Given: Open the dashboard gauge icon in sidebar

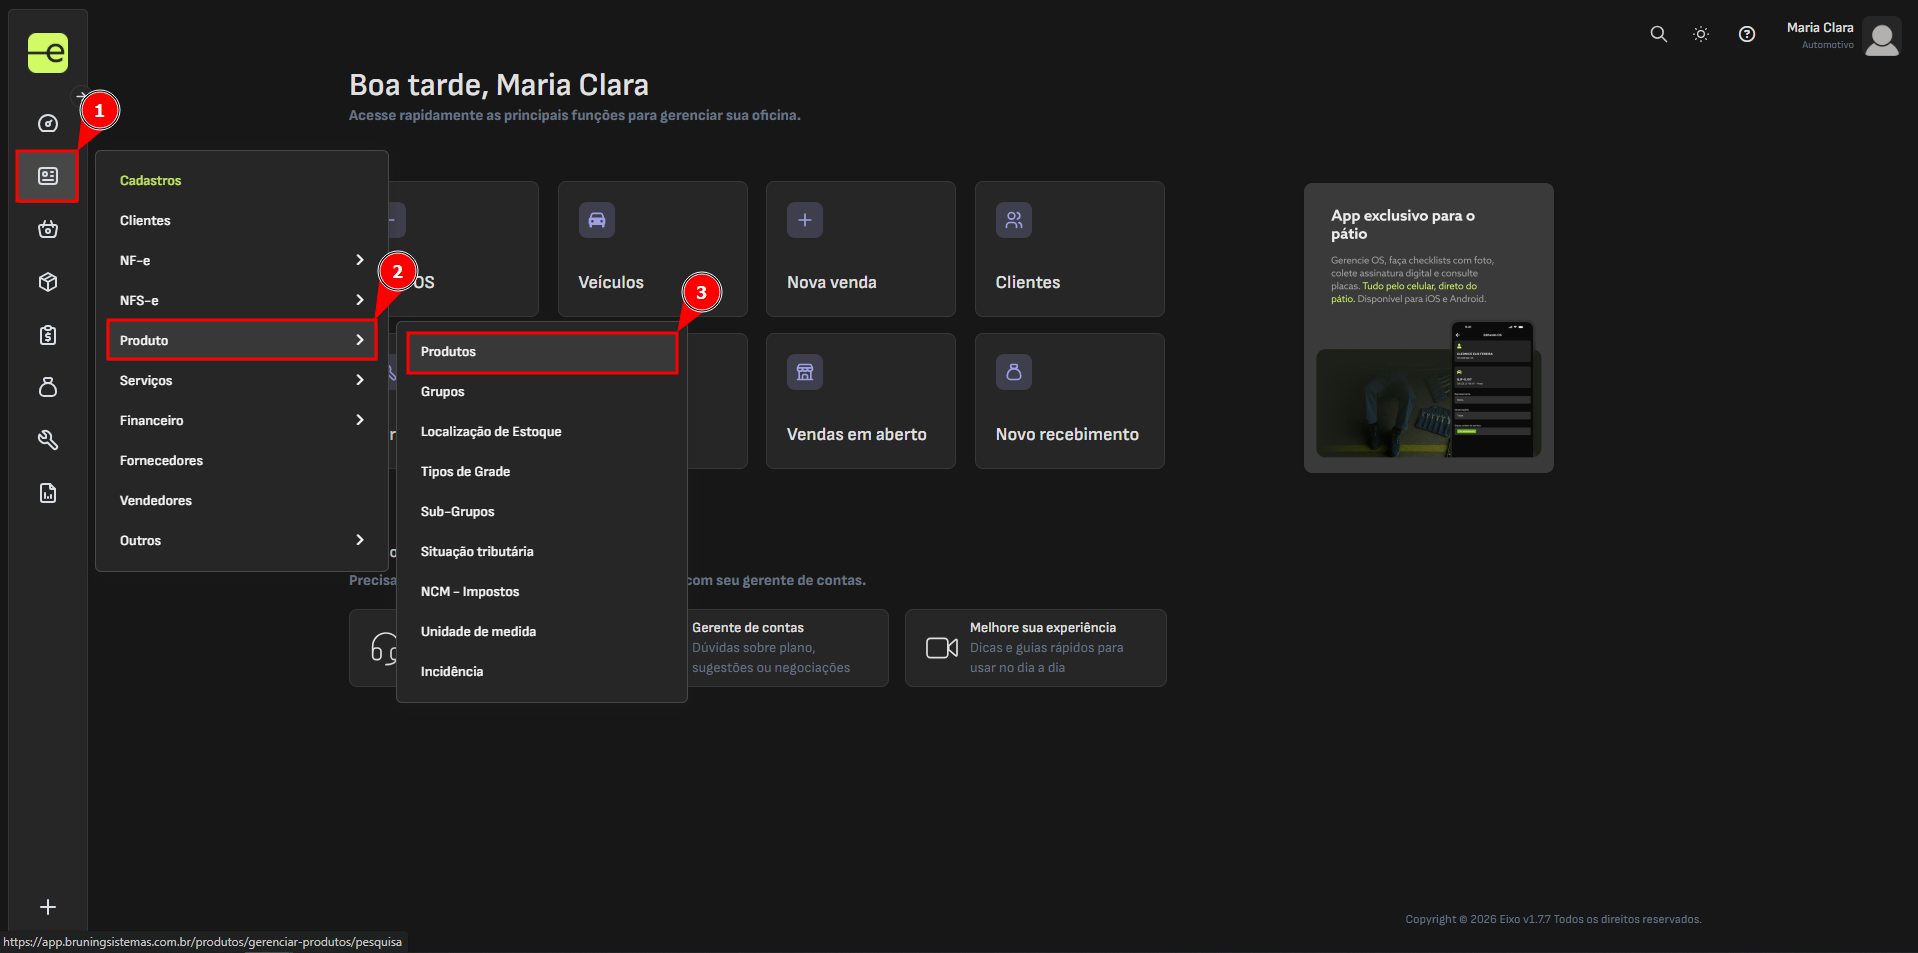Looking at the screenshot, I should pos(47,124).
